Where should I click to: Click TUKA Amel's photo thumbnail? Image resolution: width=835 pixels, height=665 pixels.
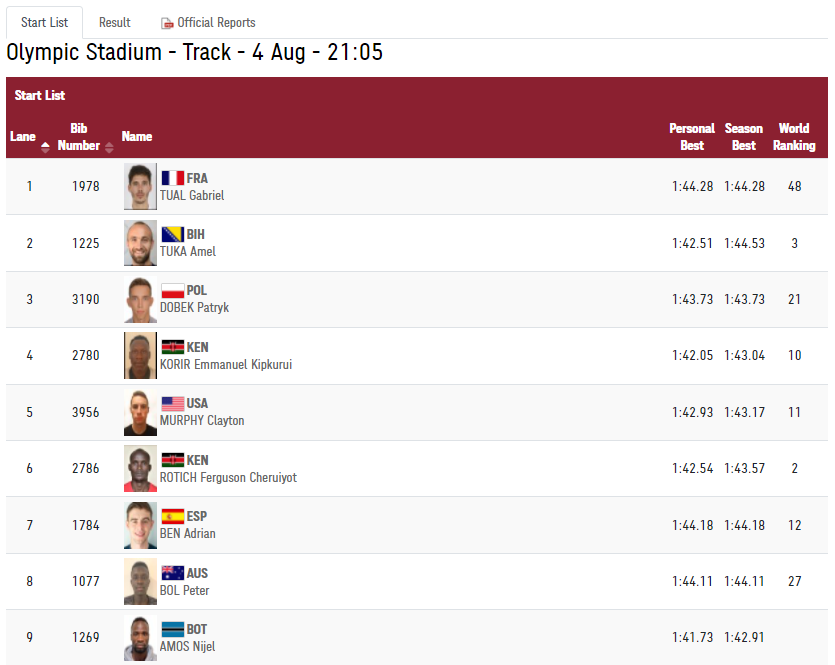[141, 243]
